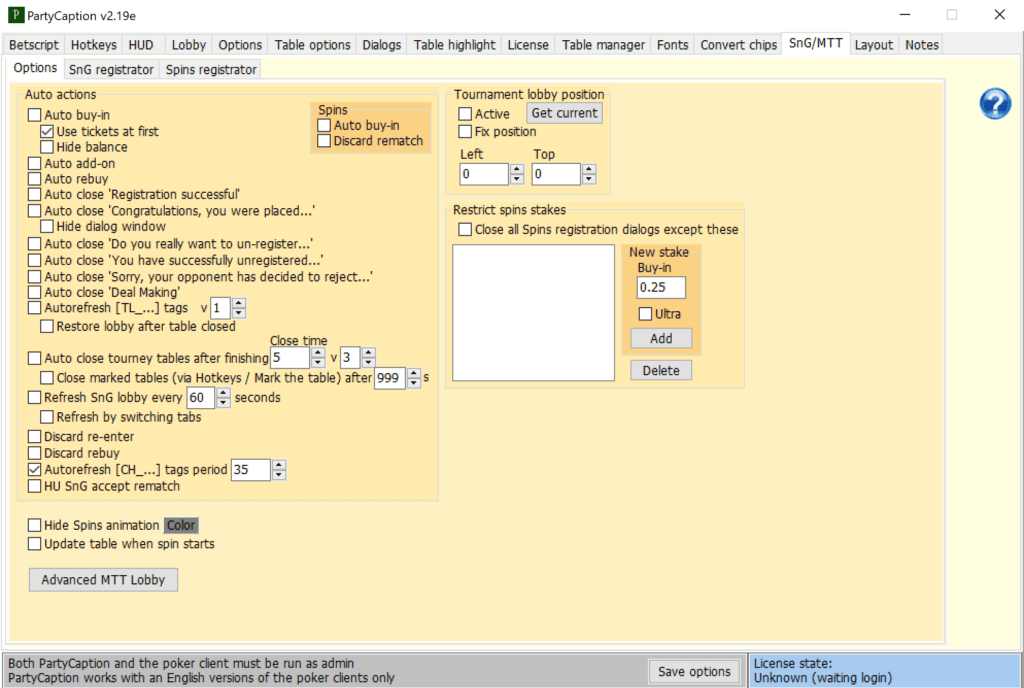The image size is (1024, 688).
Task: Increase the Left position spinner value
Action: [x=517, y=169]
